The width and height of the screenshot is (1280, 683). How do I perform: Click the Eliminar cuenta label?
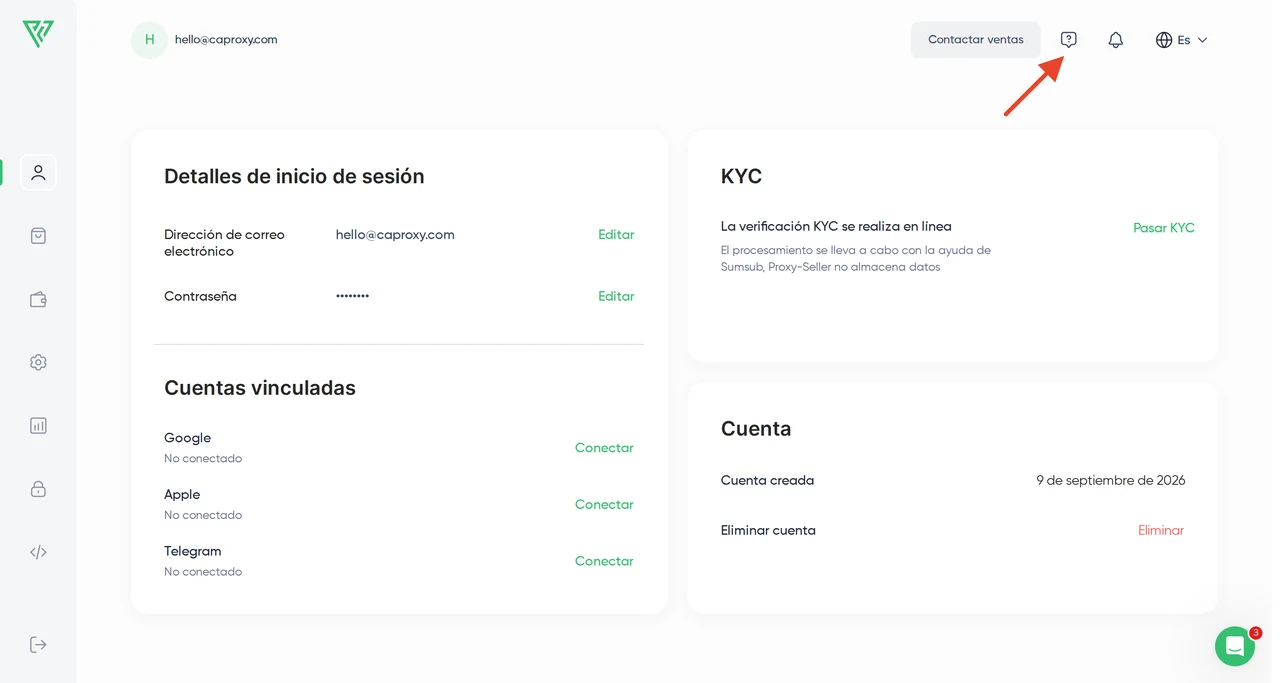tap(768, 531)
